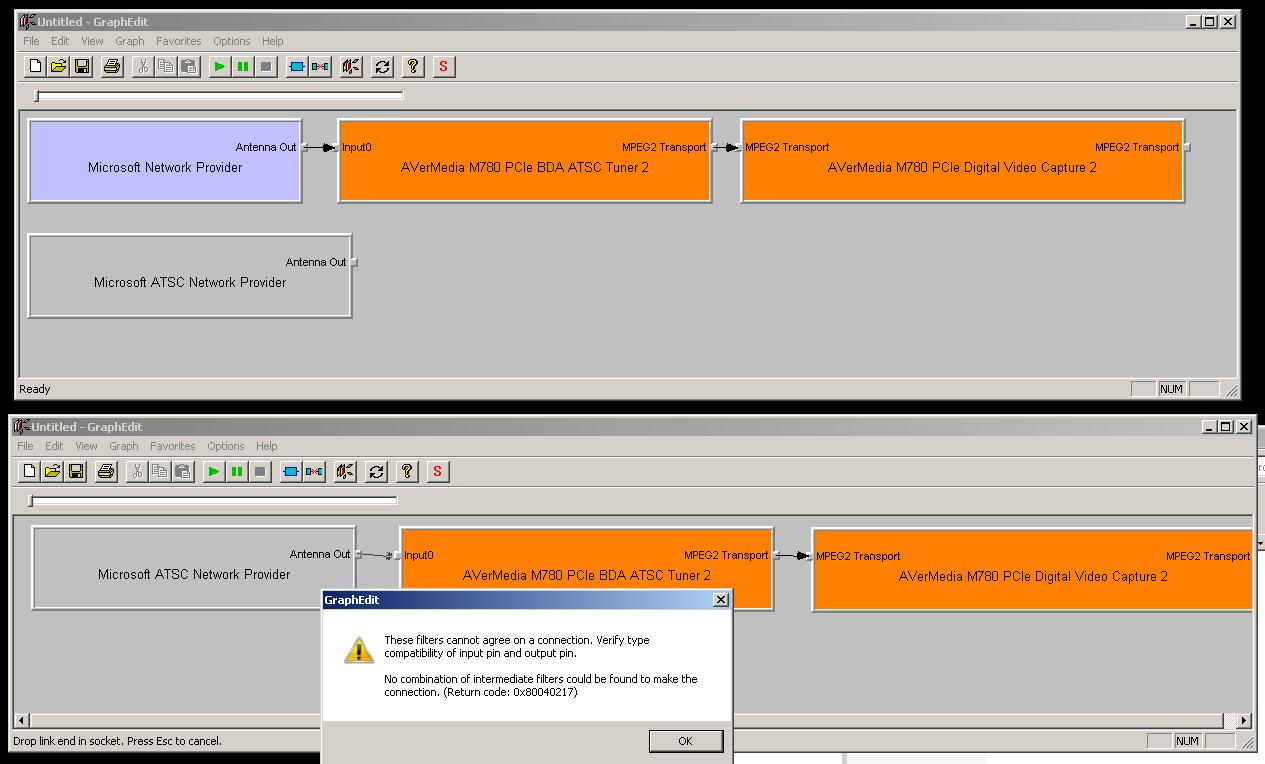
Task: Click Cut scissors icon in upper GraphEdit window
Action: click(x=142, y=67)
